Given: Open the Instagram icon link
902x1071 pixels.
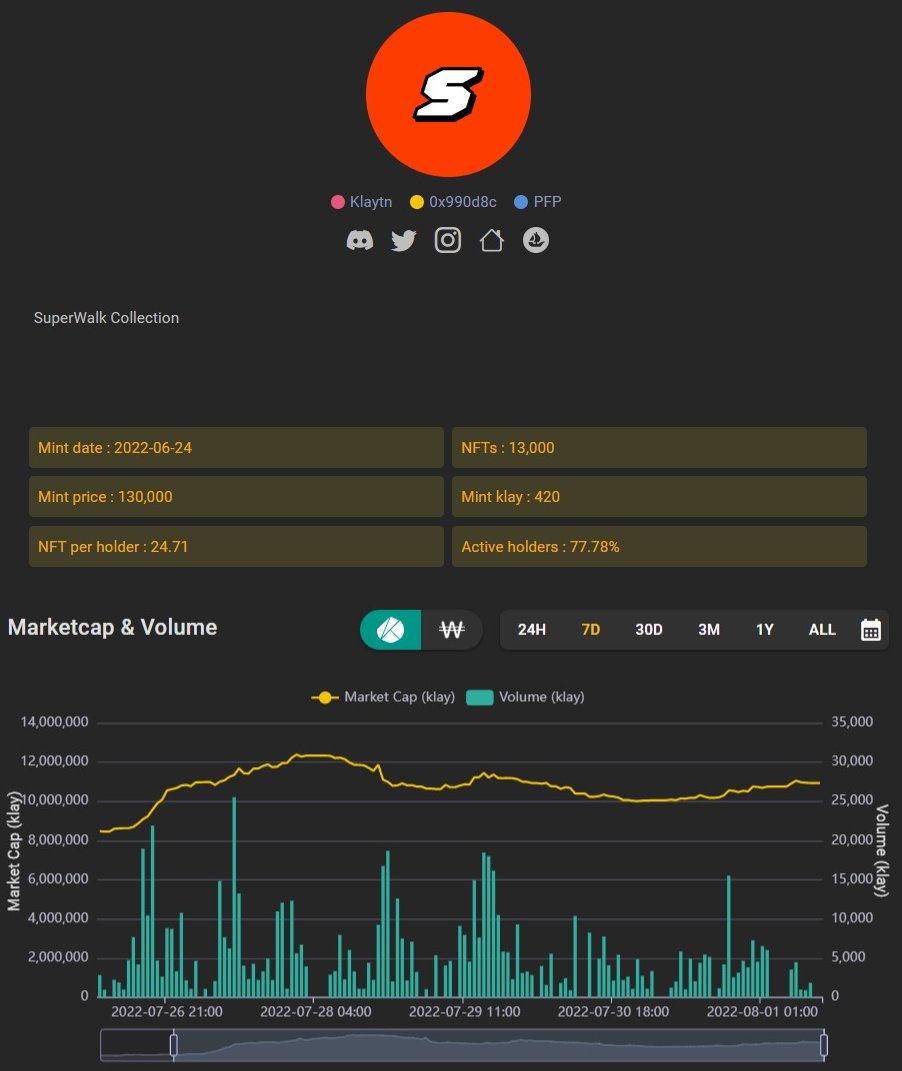Looking at the screenshot, I should click(x=448, y=240).
